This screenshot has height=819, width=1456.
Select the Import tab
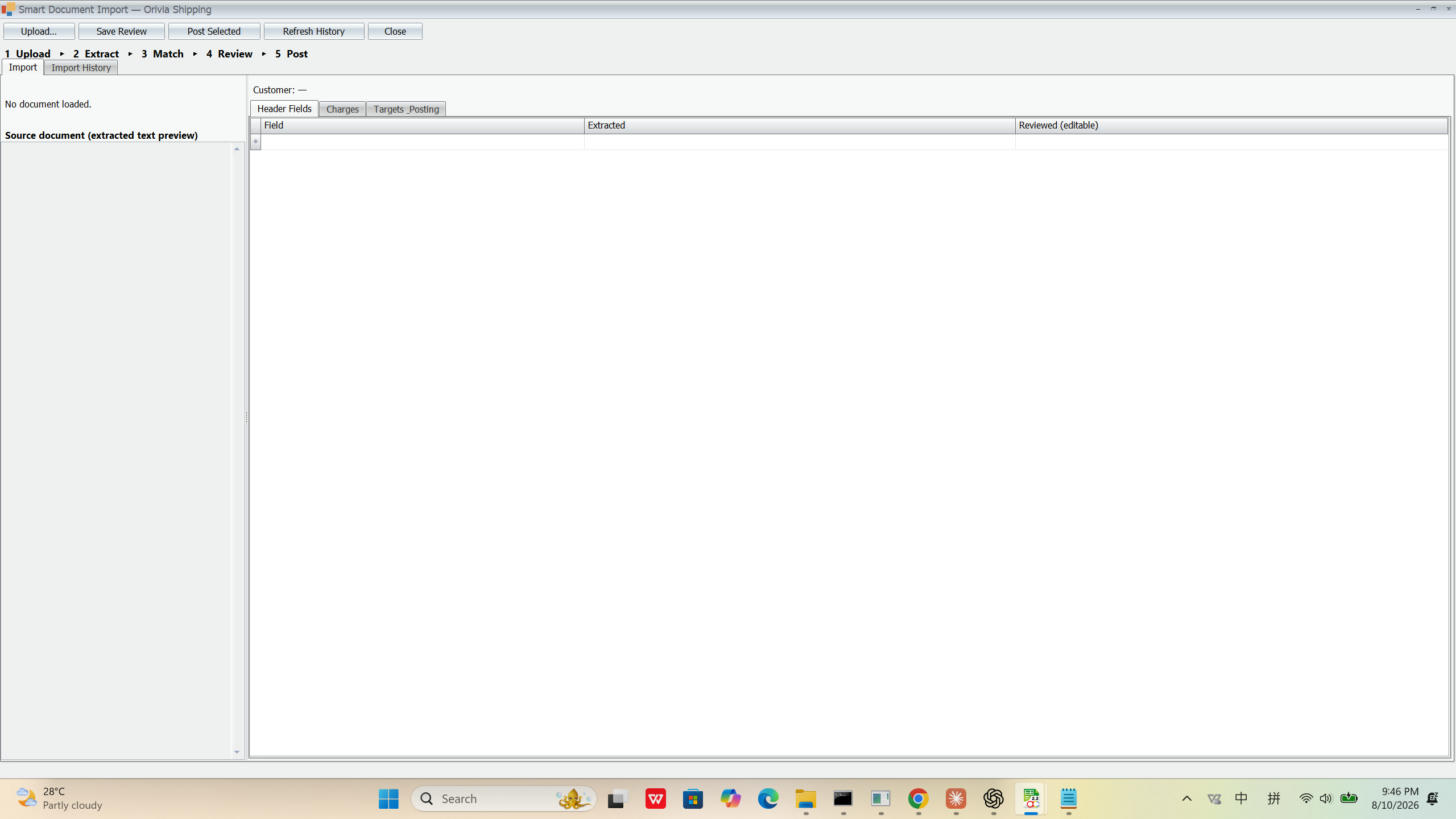pos(23,67)
